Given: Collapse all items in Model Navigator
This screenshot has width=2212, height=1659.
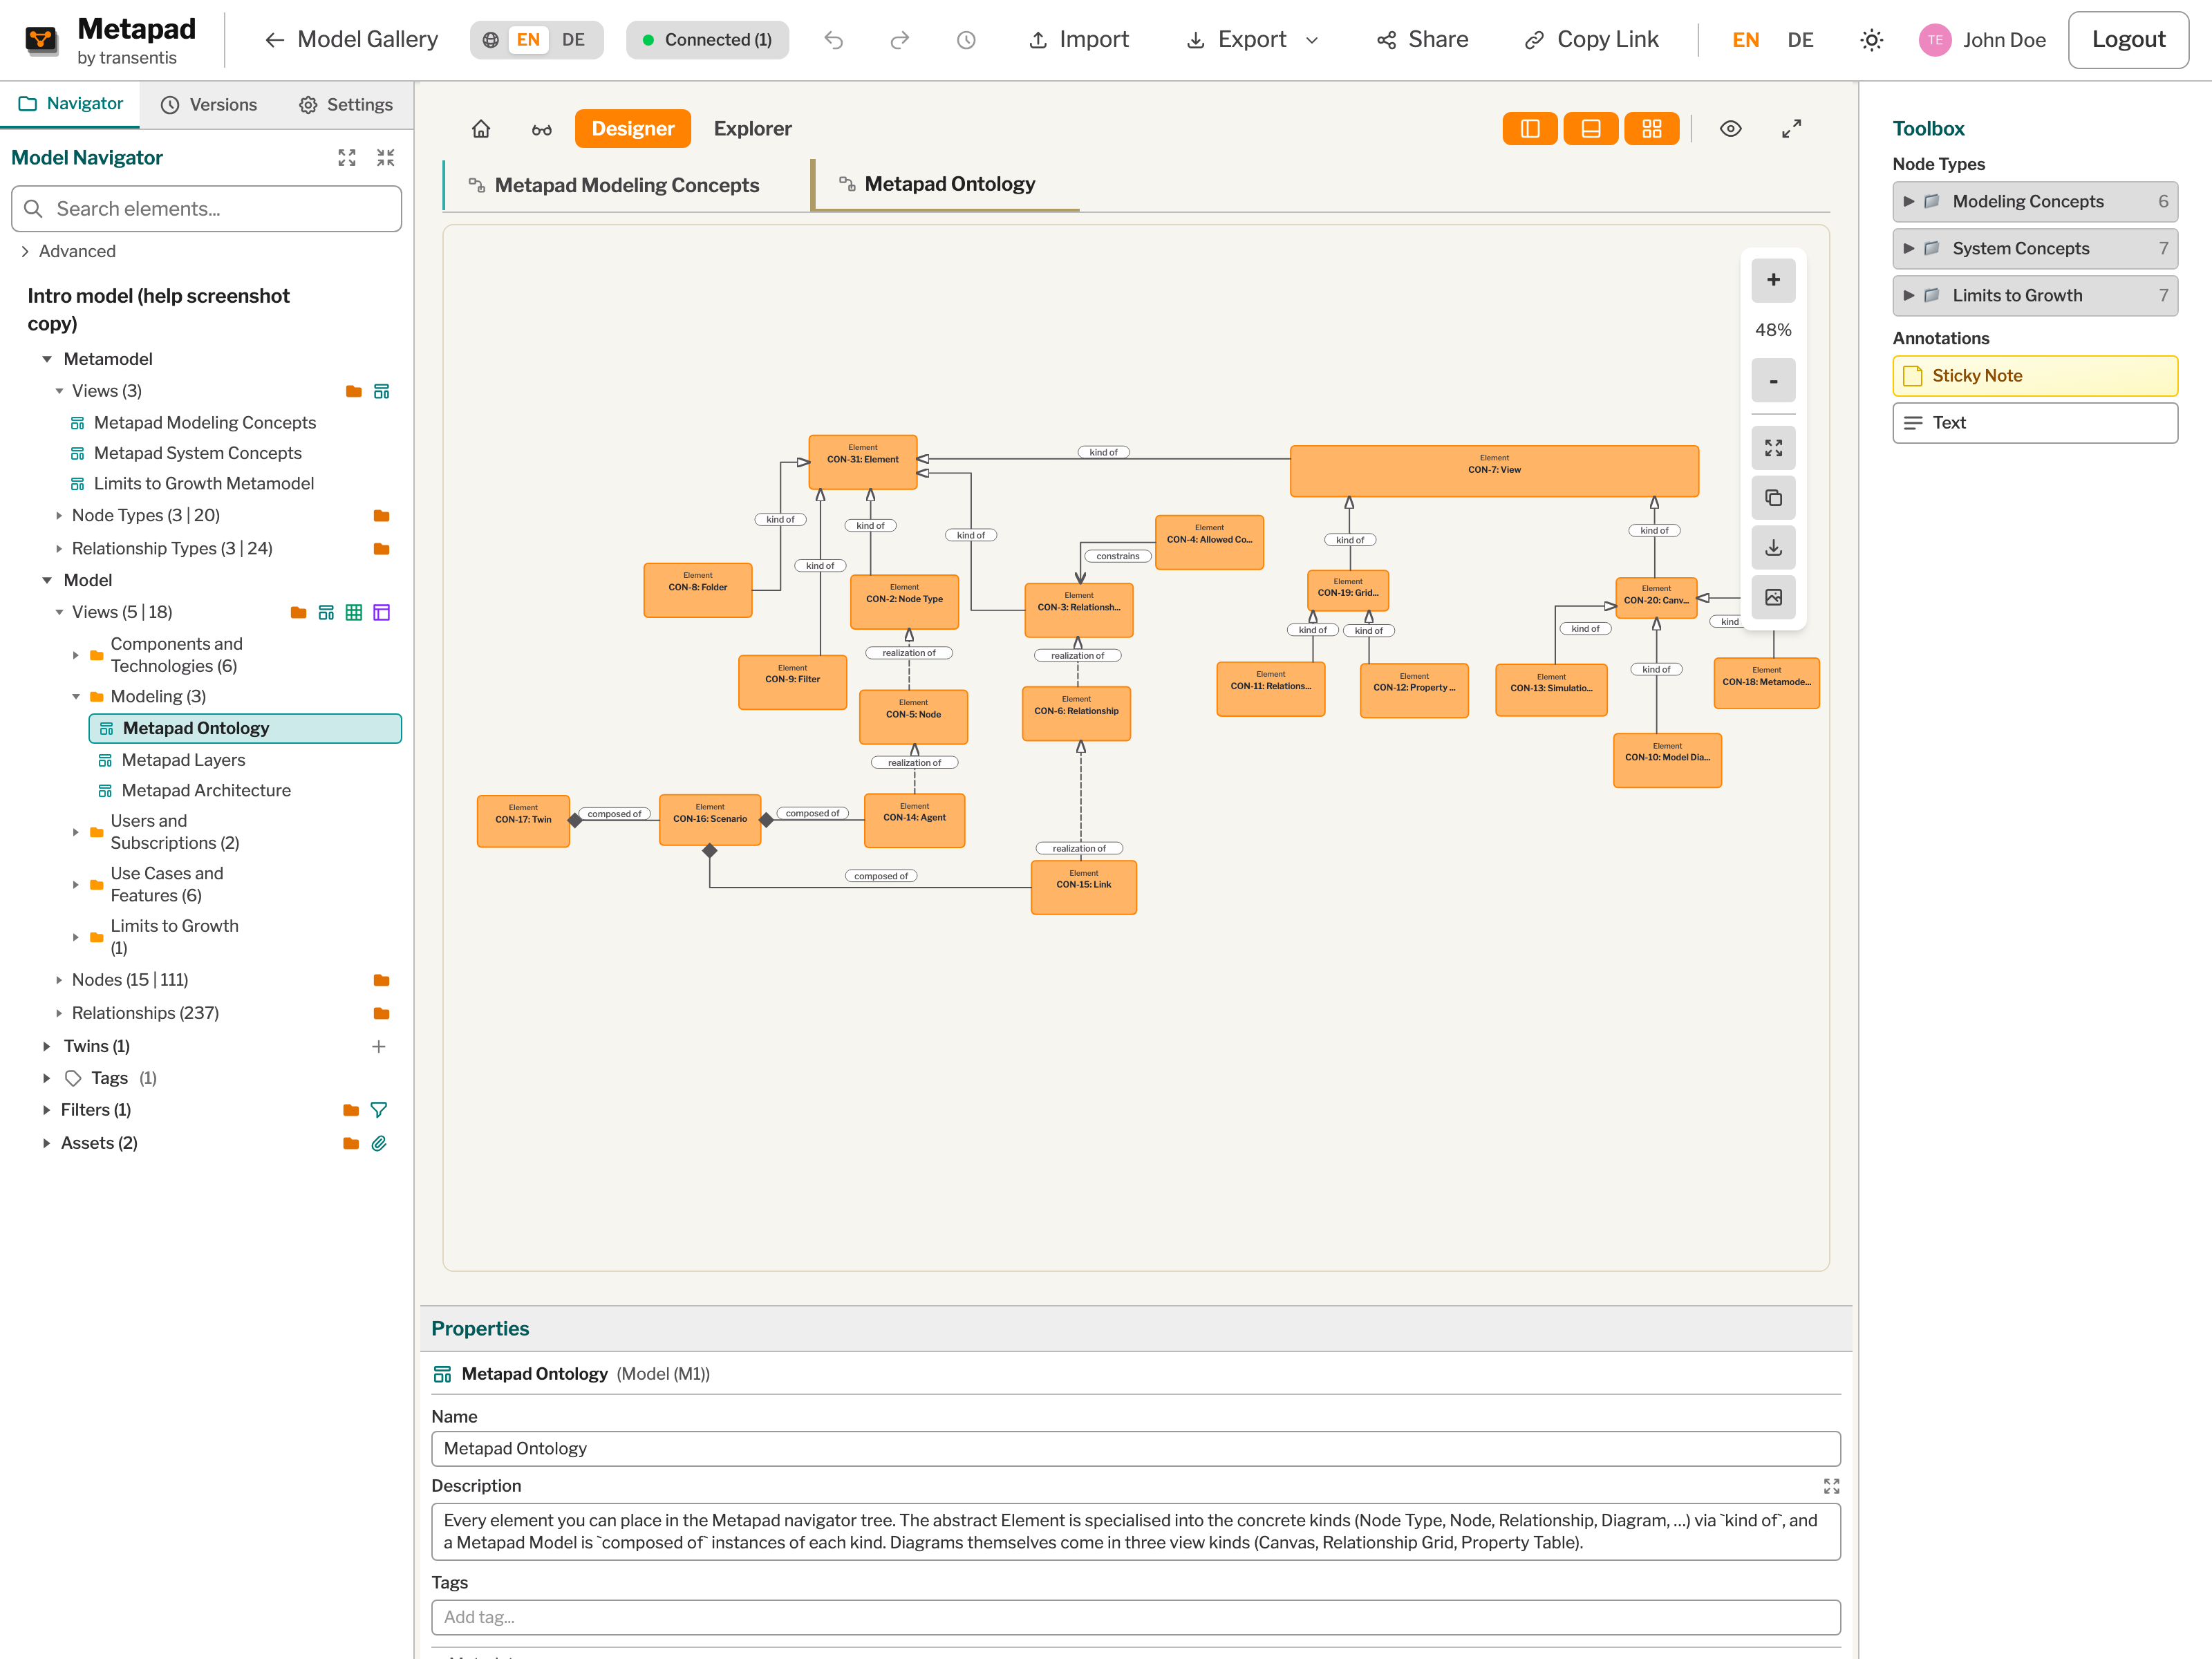Looking at the screenshot, I should pos(386,158).
